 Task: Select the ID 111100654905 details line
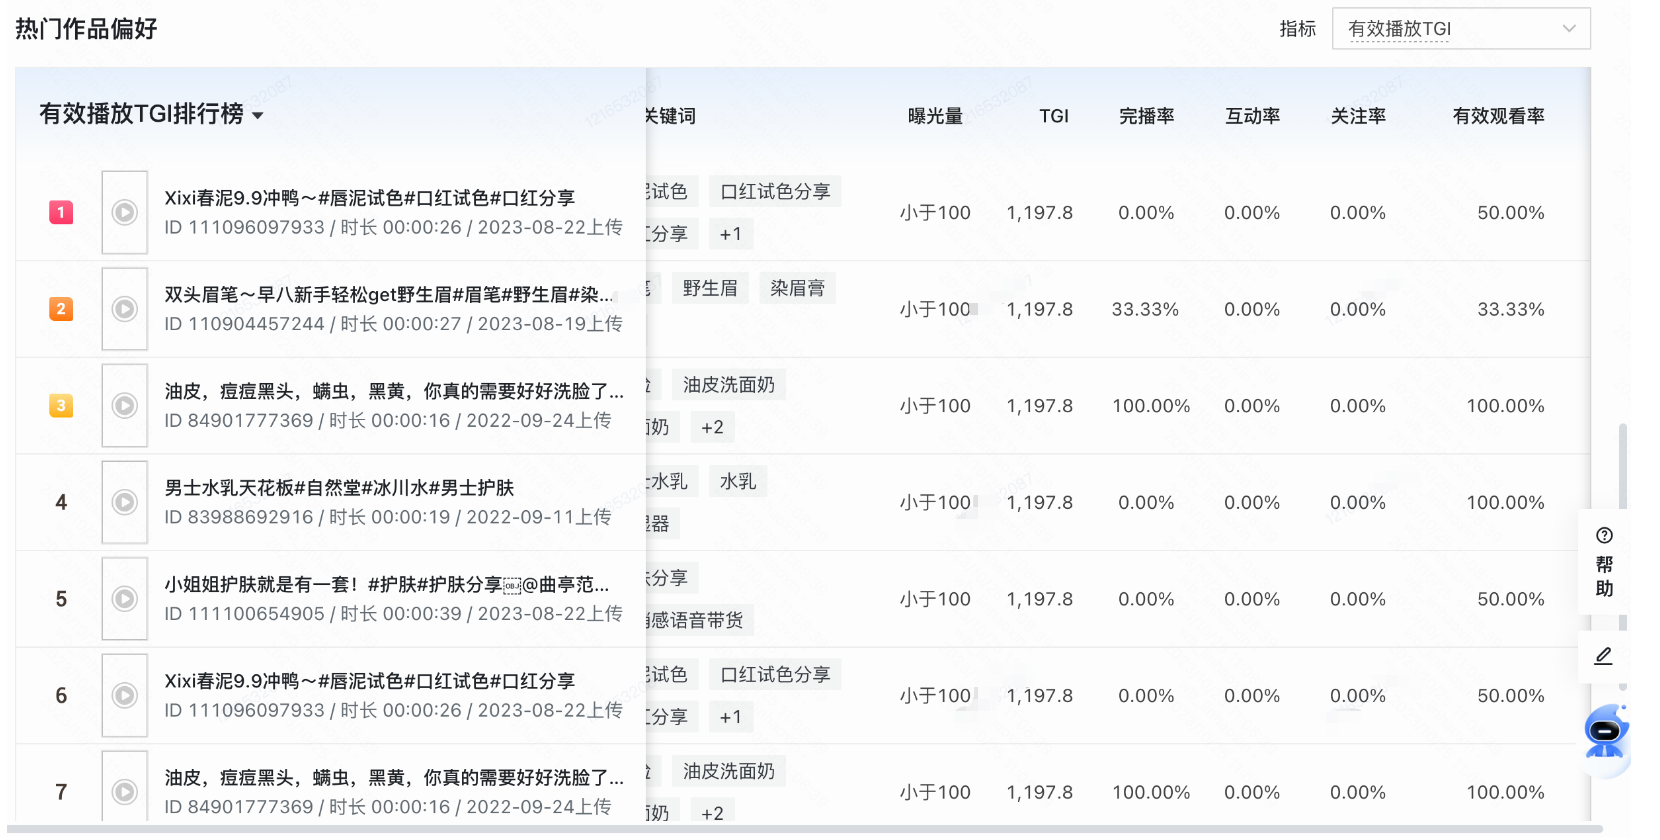point(393,614)
